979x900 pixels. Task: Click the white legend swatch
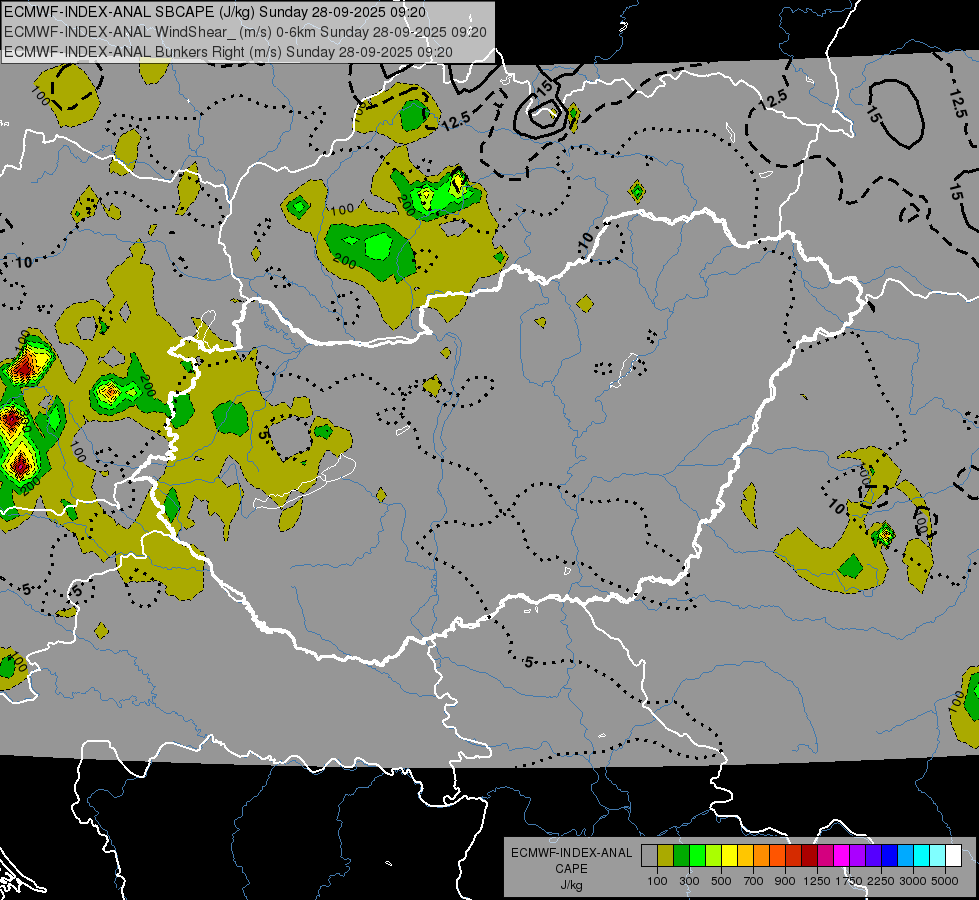pyautogui.click(x=953, y=856)
